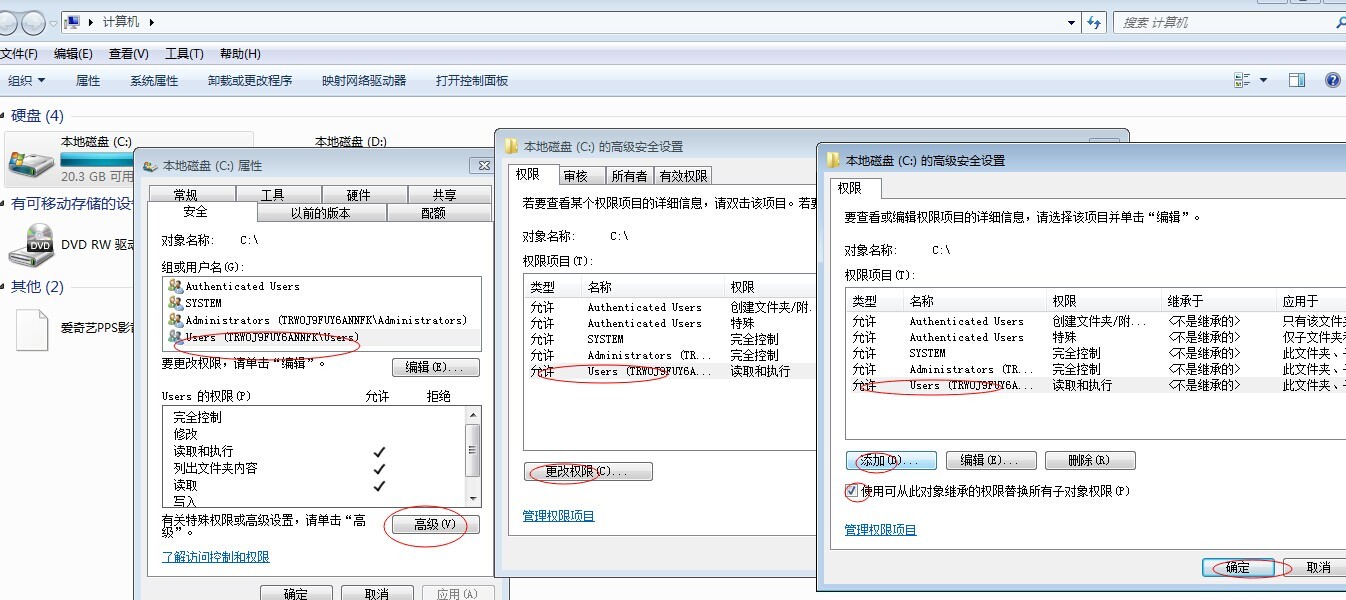This screenshot has height=600, width=1346.
Task: Toggle the replace child object permissions checkbox
Action: coord(852,491)
